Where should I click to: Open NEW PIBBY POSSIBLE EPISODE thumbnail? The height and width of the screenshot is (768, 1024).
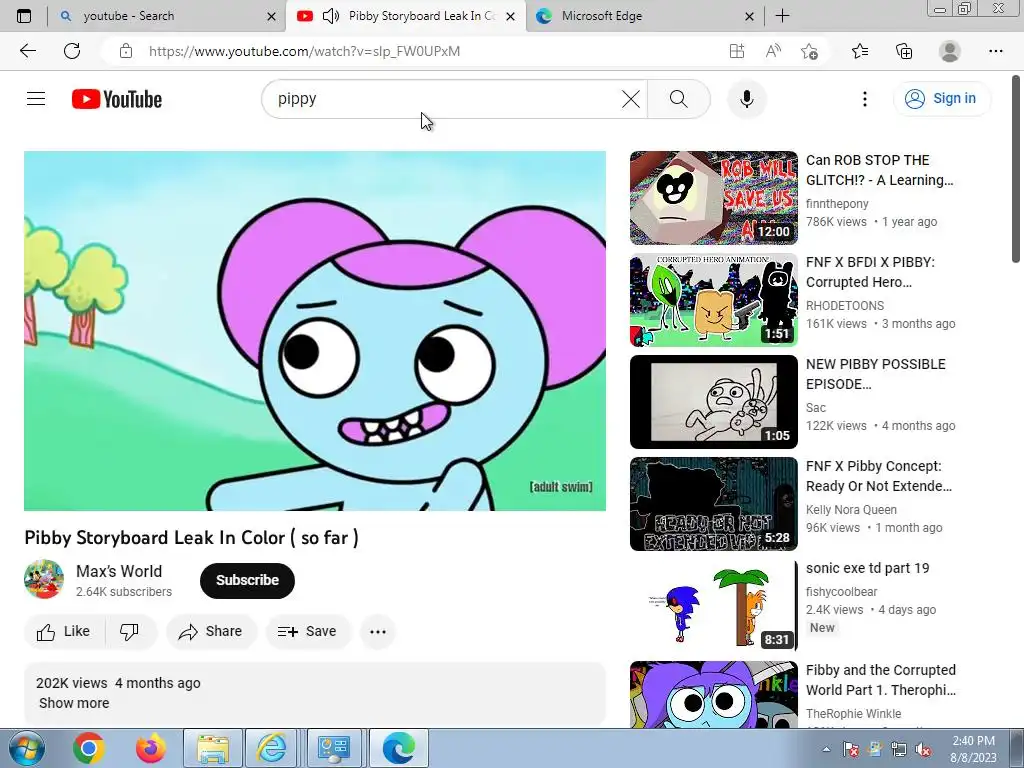click(x=714, y=402)
